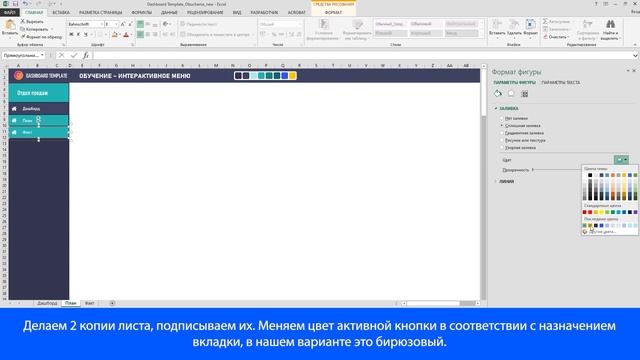Click the add new sheet plus icon
This screenshot has height=360, width=640.
point(112,303)
